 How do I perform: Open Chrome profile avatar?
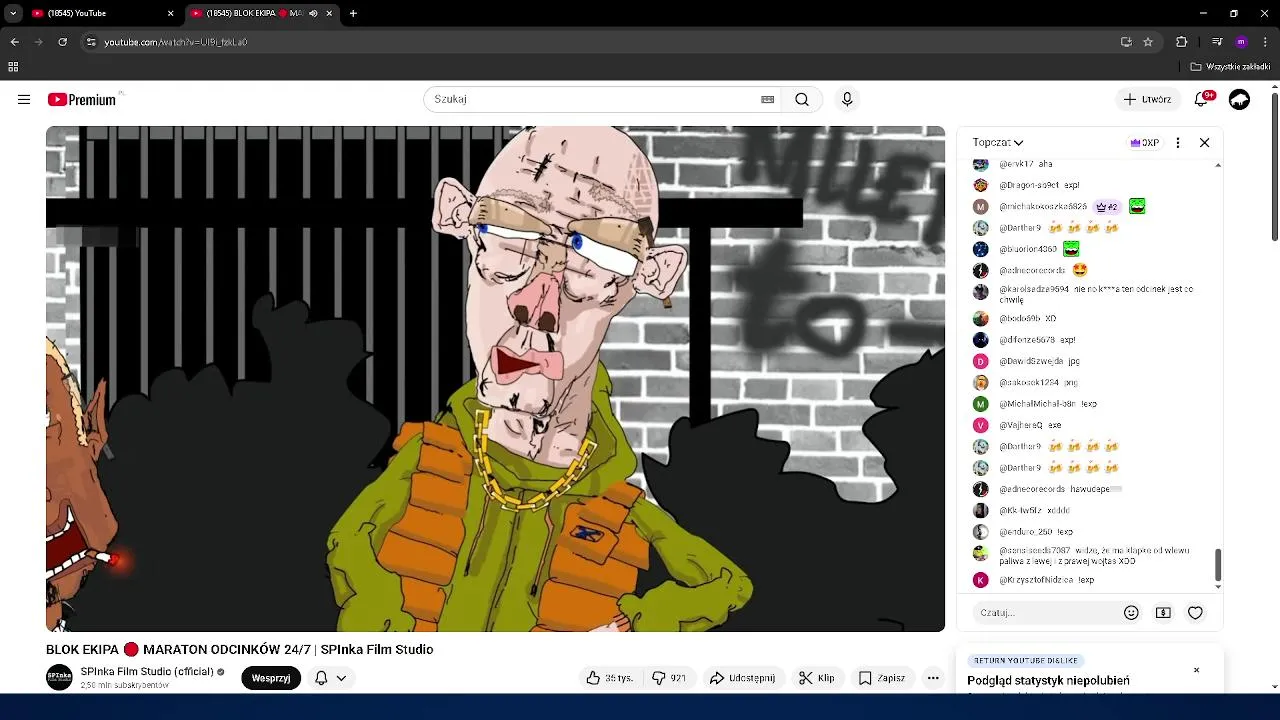pyautogui.click(x=1241, y=42)
